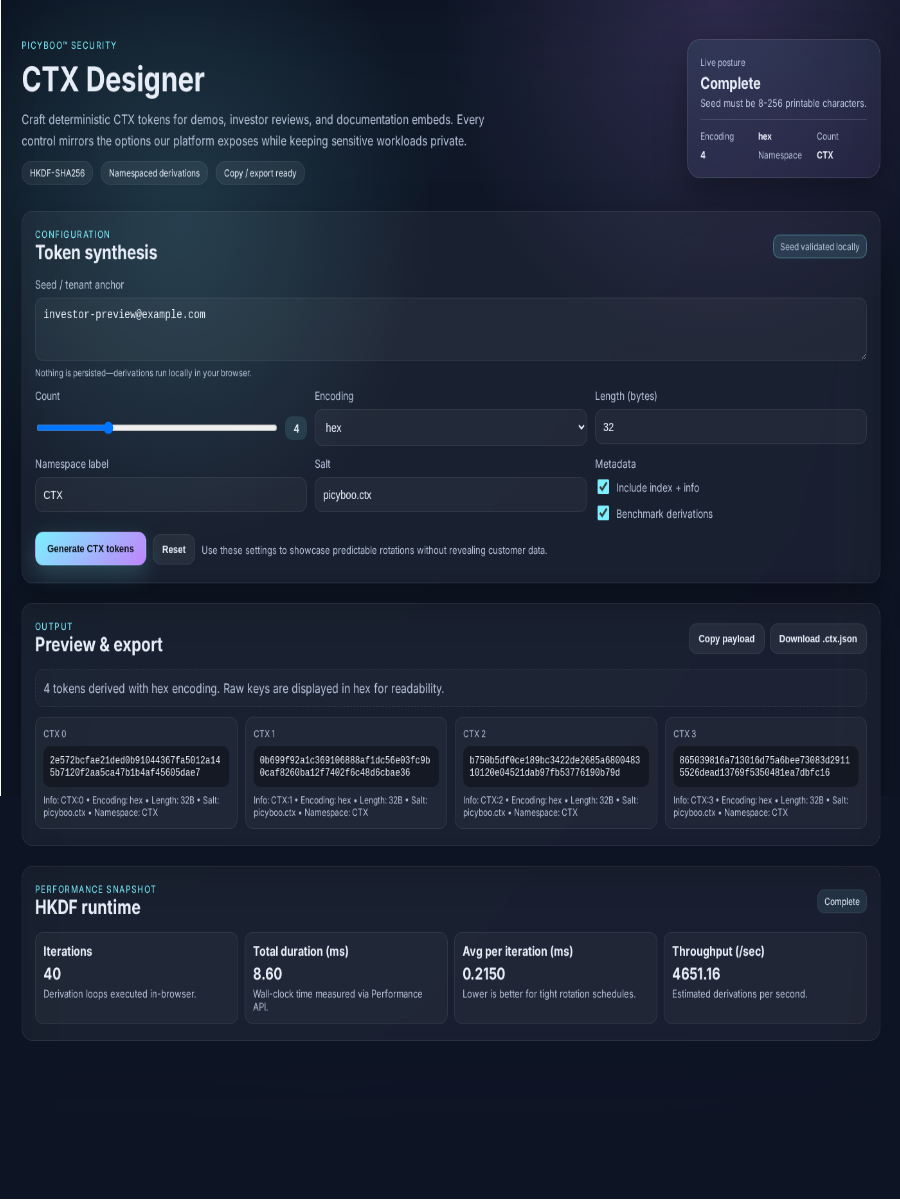Disable the Benchmark derivations checkbox
This screenshot has width=900, height=1200.
click(x=603, y=513)
